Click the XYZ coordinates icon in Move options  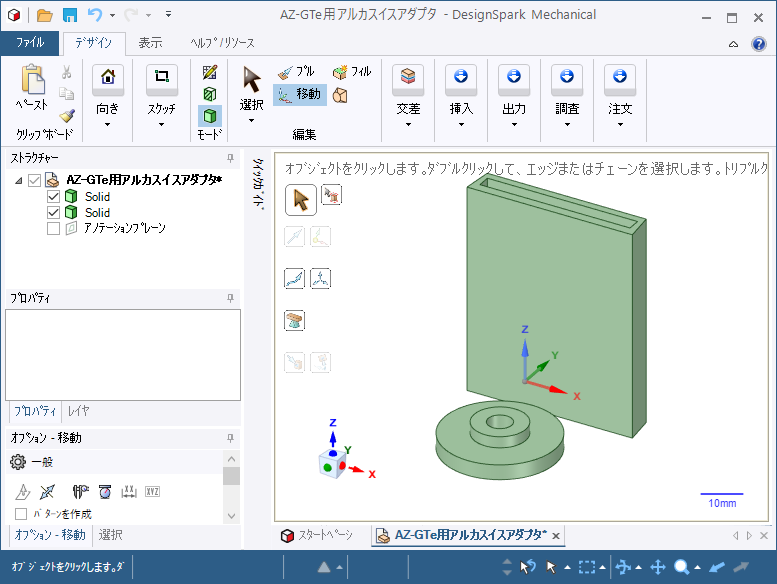152,491
